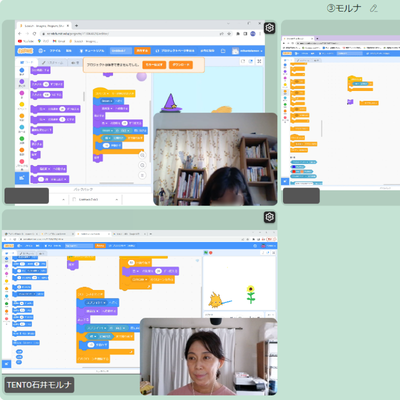Select orange Control category in top-left Scratch
This screenshot has height=400, width=400.
click(22, 117)
